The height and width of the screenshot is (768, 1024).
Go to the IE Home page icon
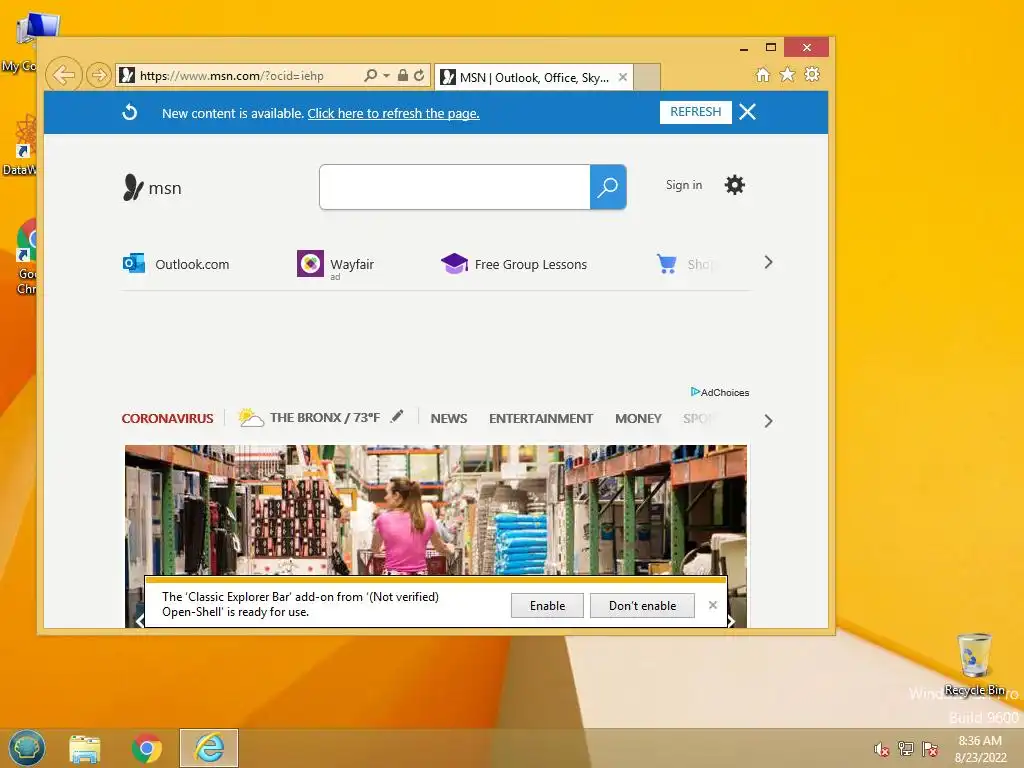click(x=763, y=74)
